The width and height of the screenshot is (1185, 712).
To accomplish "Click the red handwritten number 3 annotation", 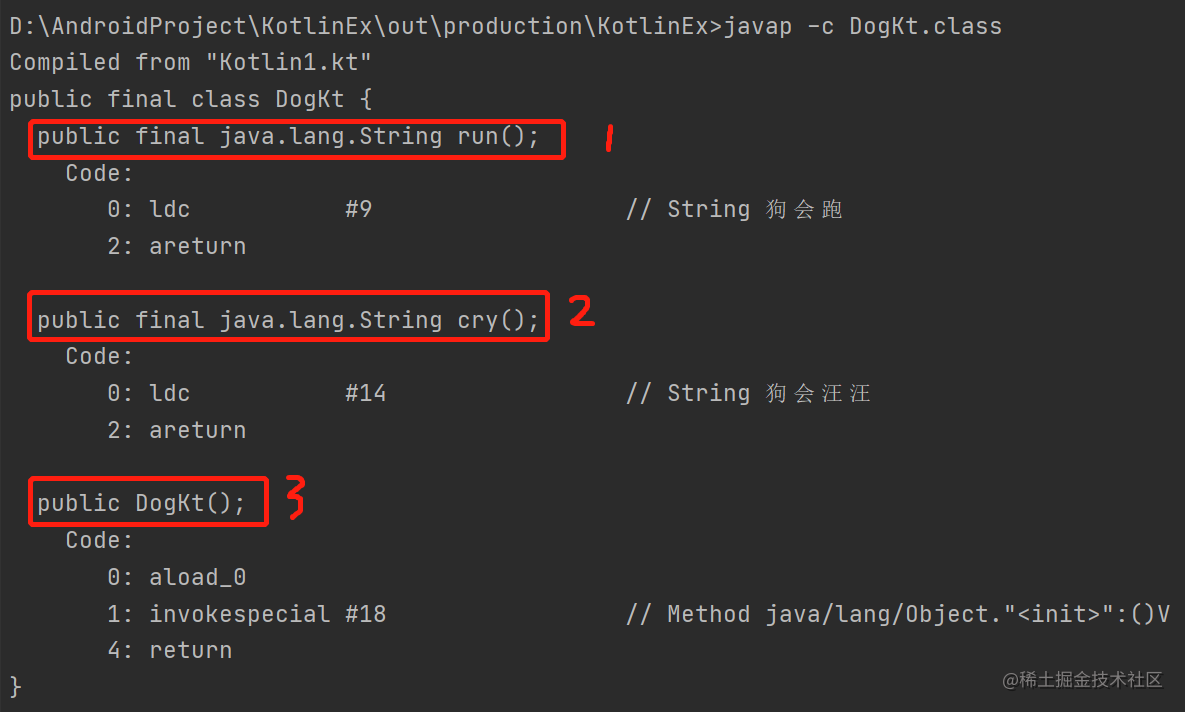I will tap(295, 497).
